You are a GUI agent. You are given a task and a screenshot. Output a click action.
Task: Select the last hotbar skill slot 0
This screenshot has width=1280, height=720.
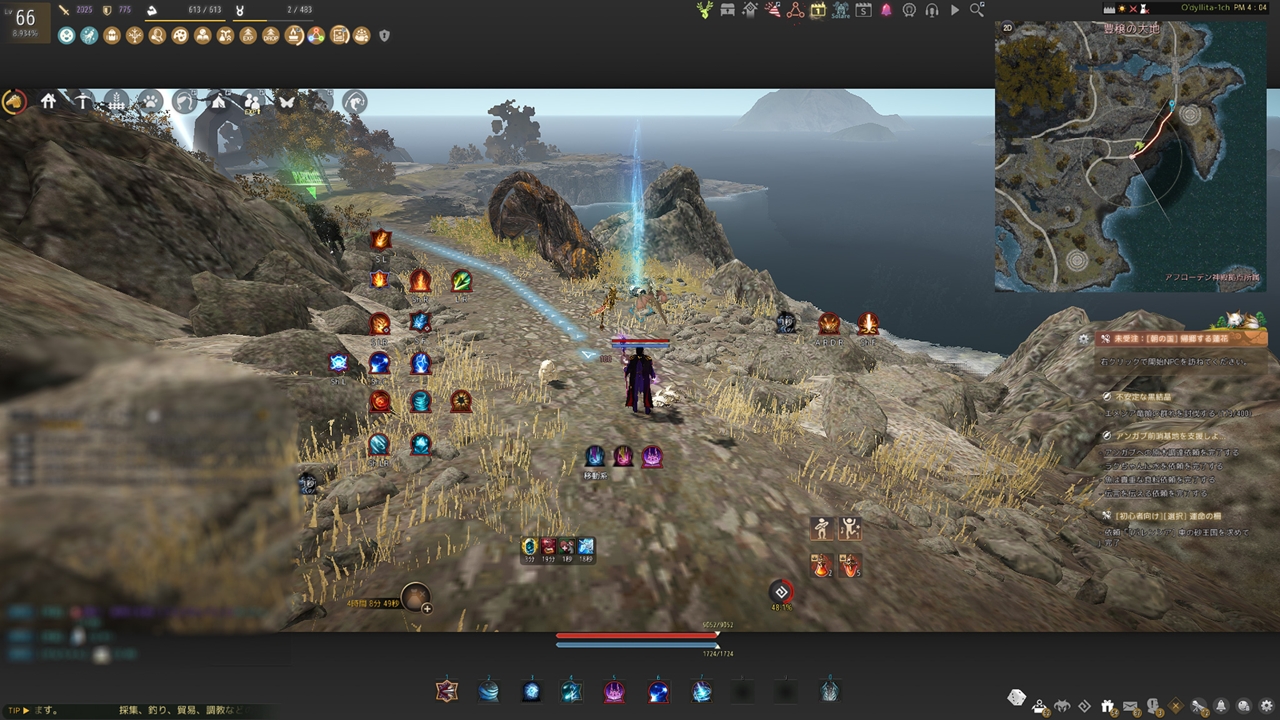tap(829, 690)
